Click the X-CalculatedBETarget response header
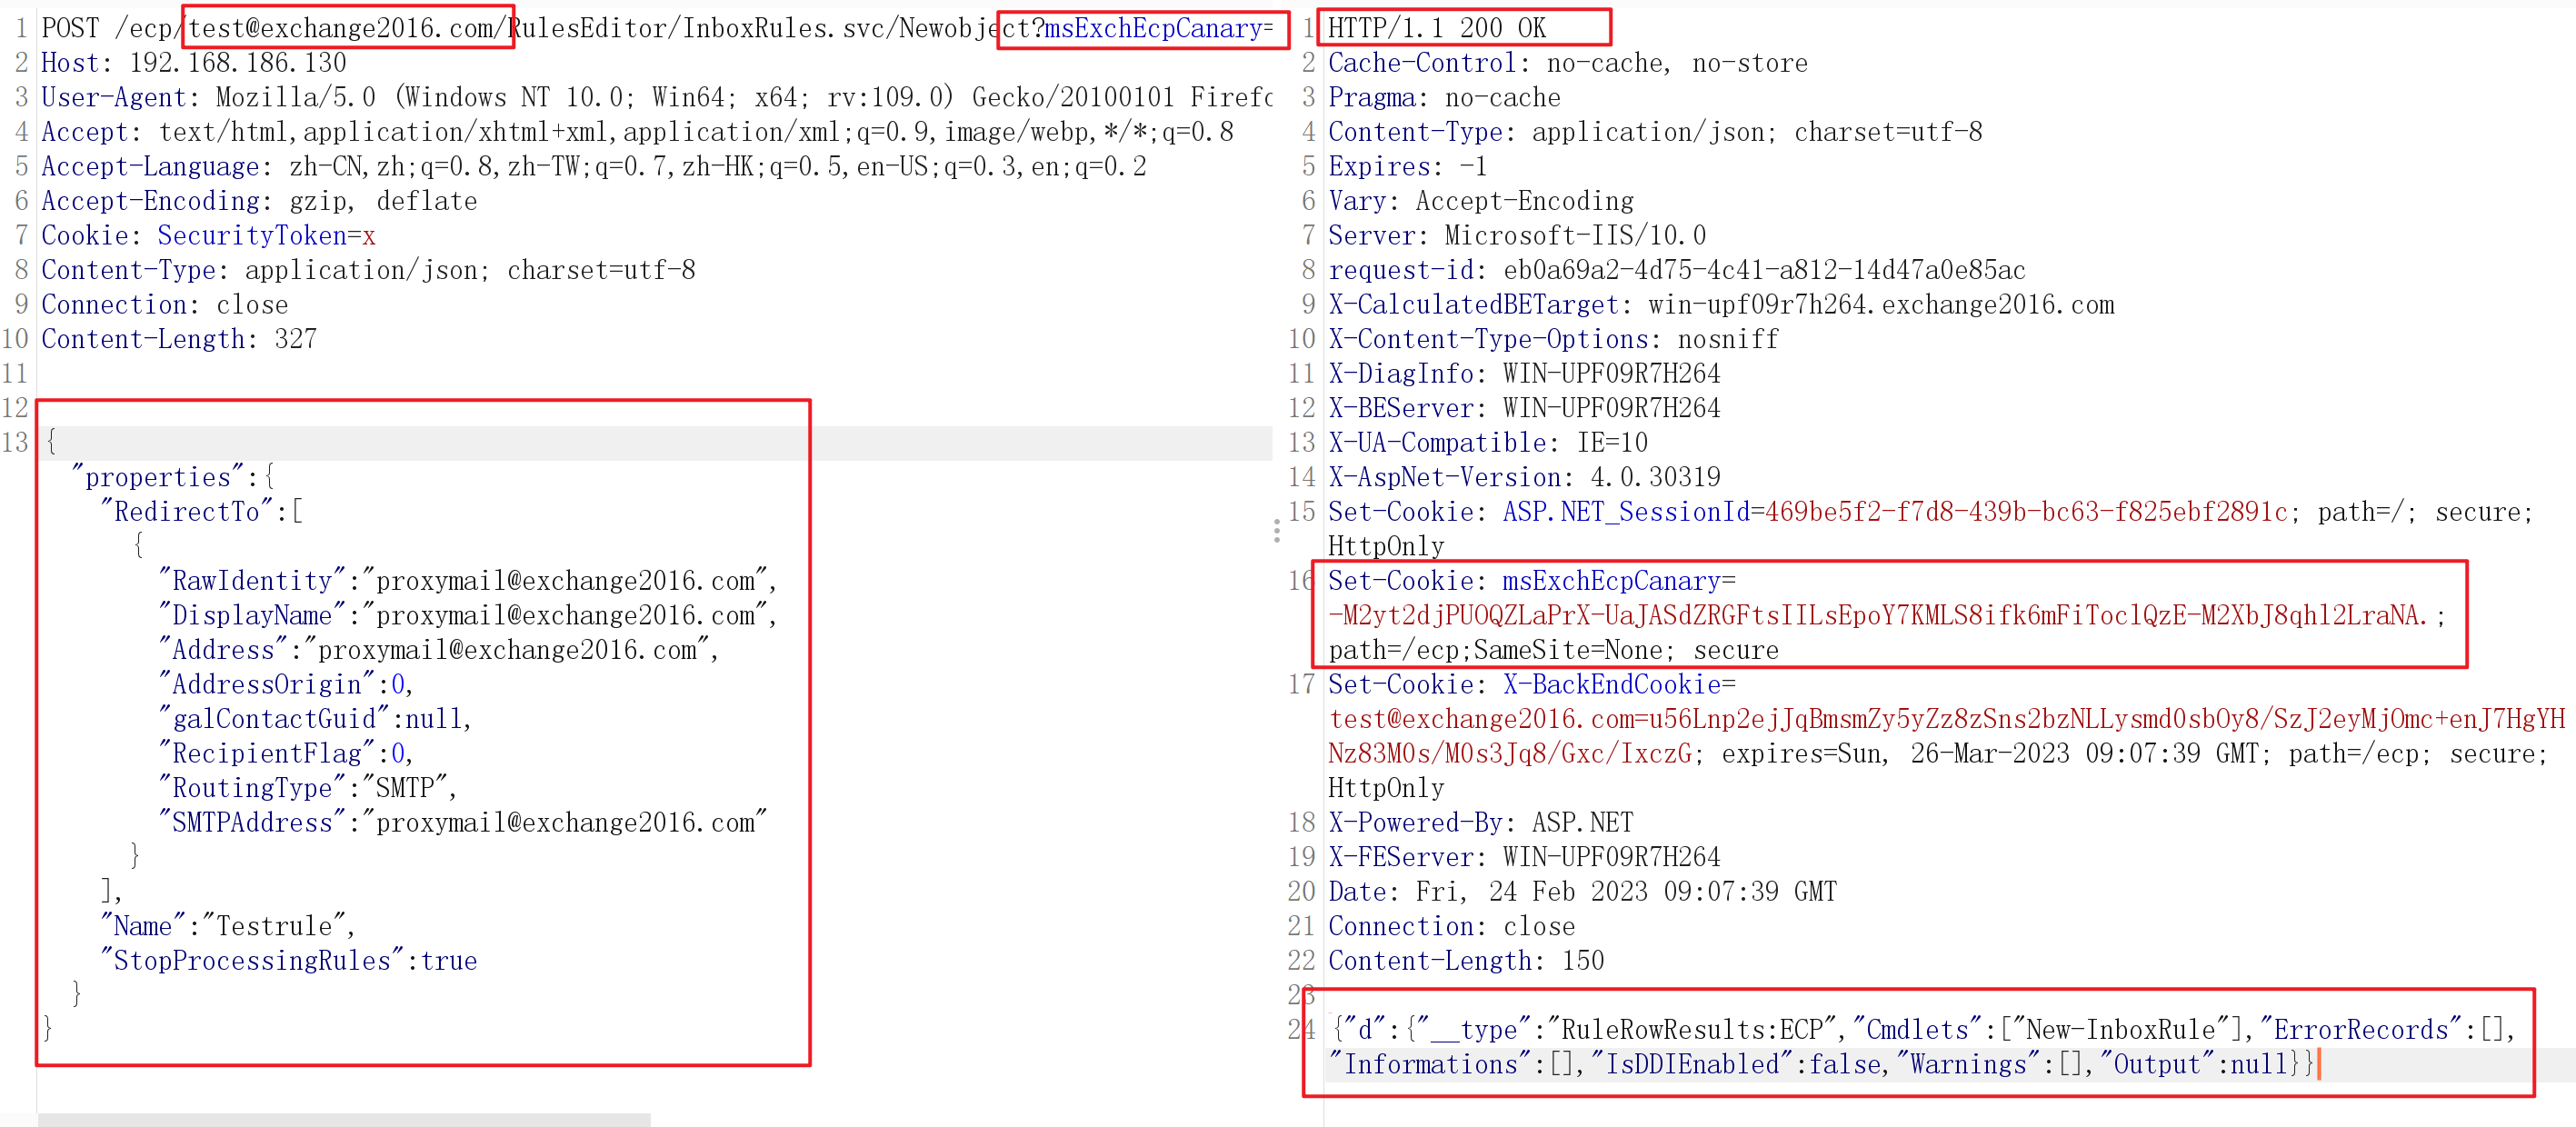 1720,304
